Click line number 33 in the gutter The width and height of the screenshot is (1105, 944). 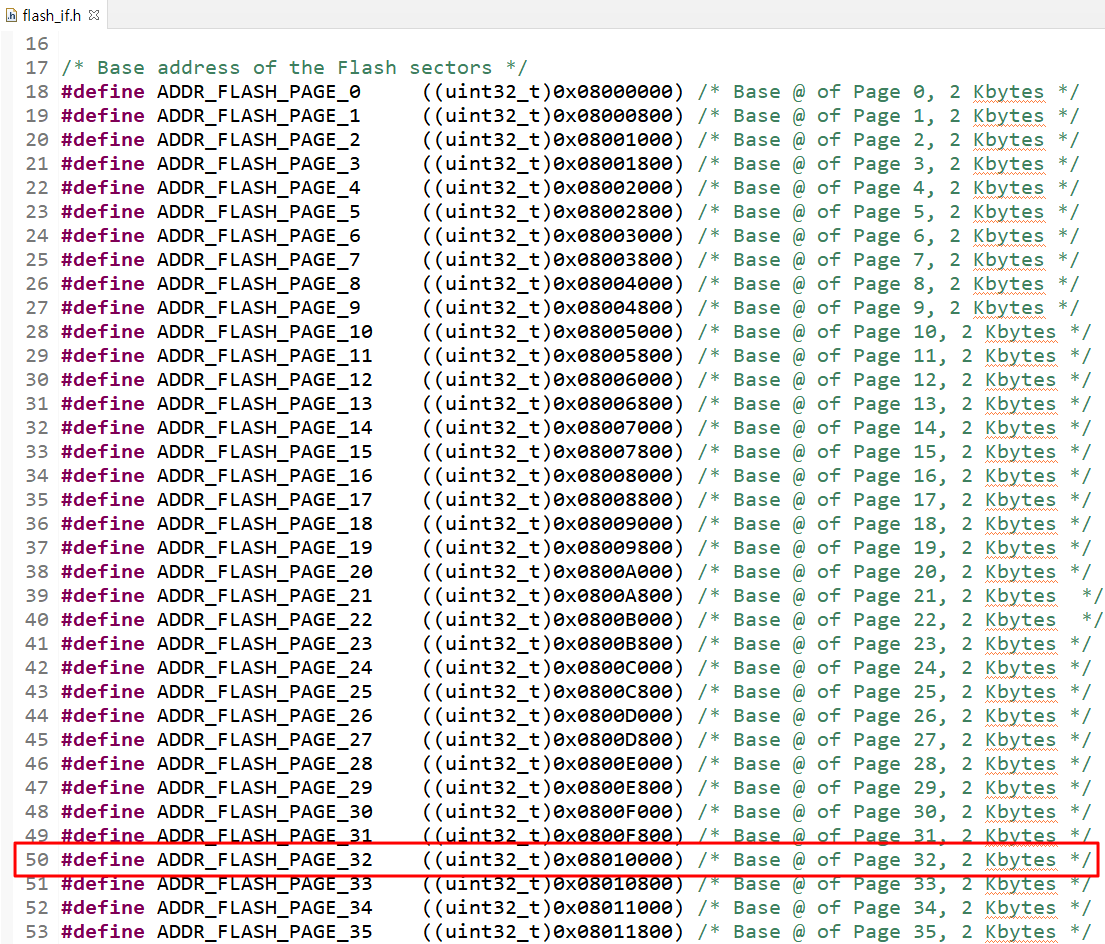click(x=36, y=451)
